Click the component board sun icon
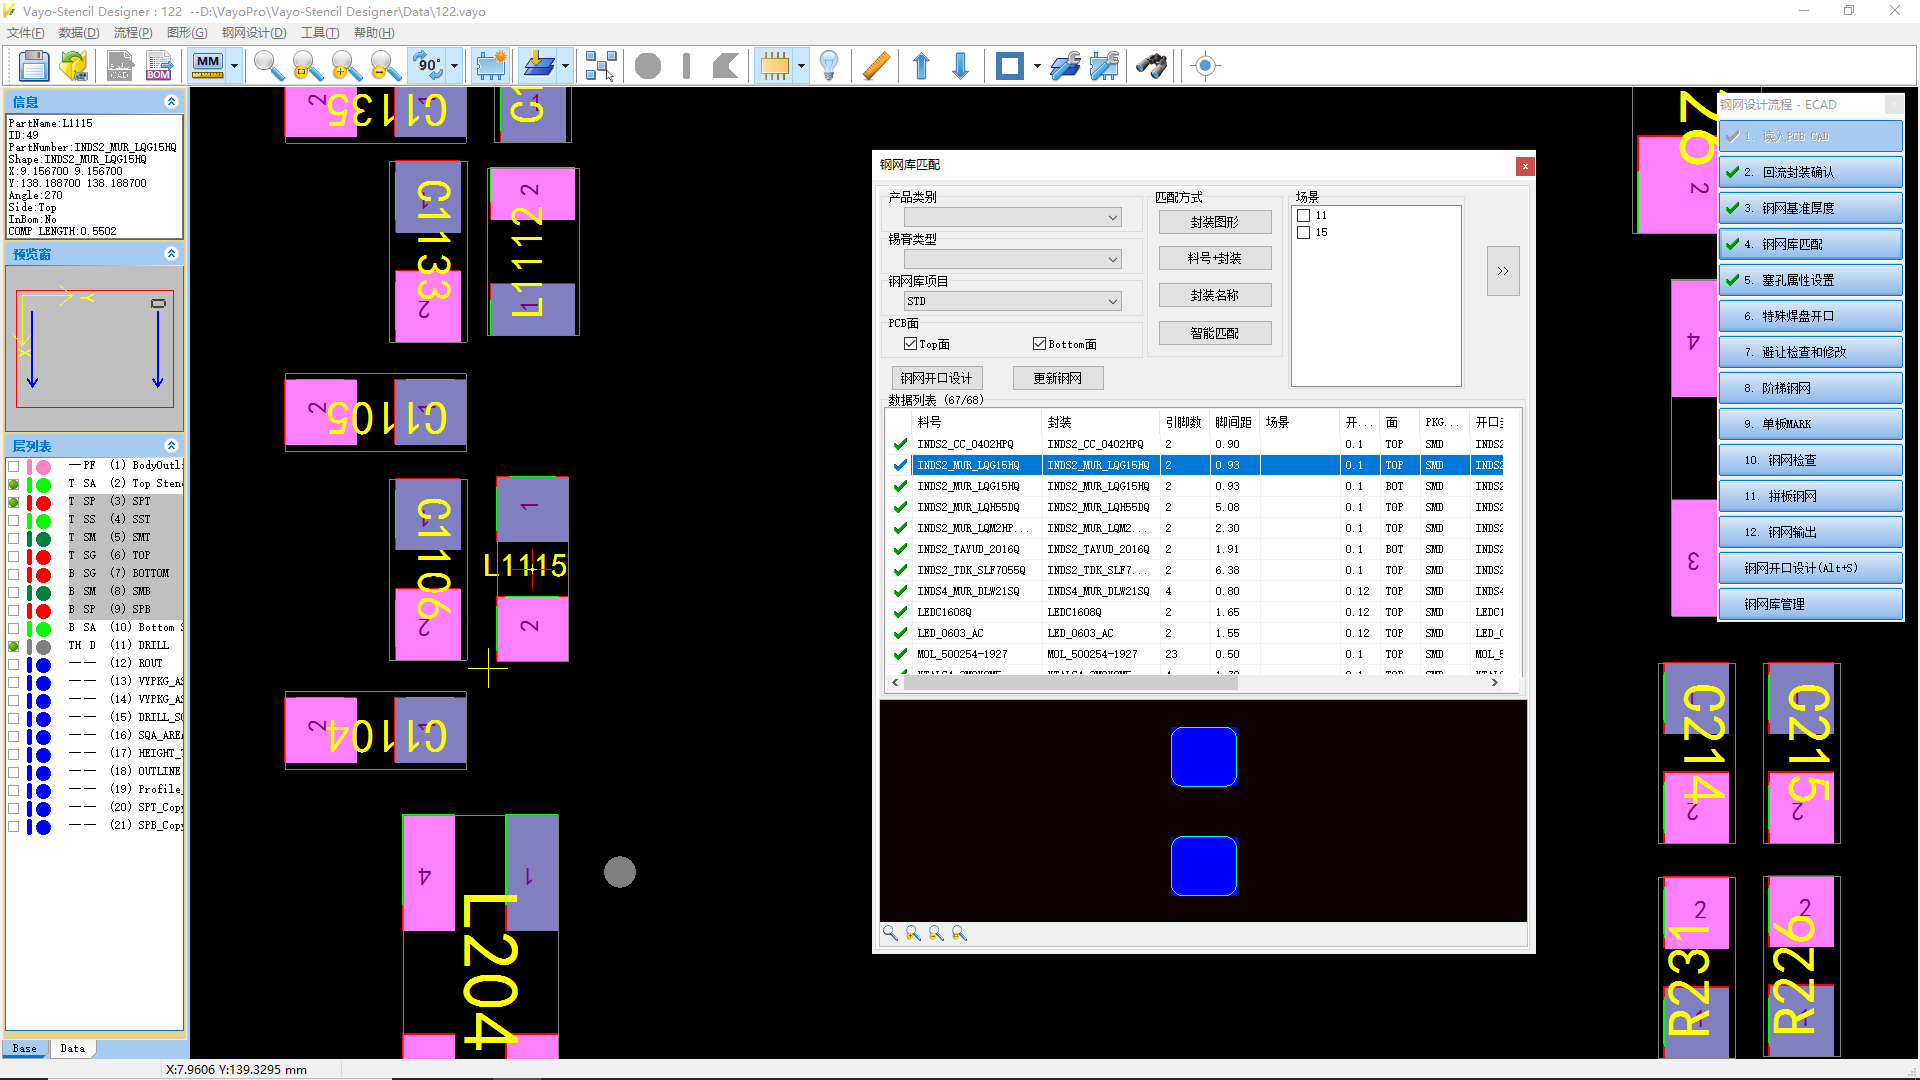This screenshot has width=1920, height=1080. click(491, 67)
